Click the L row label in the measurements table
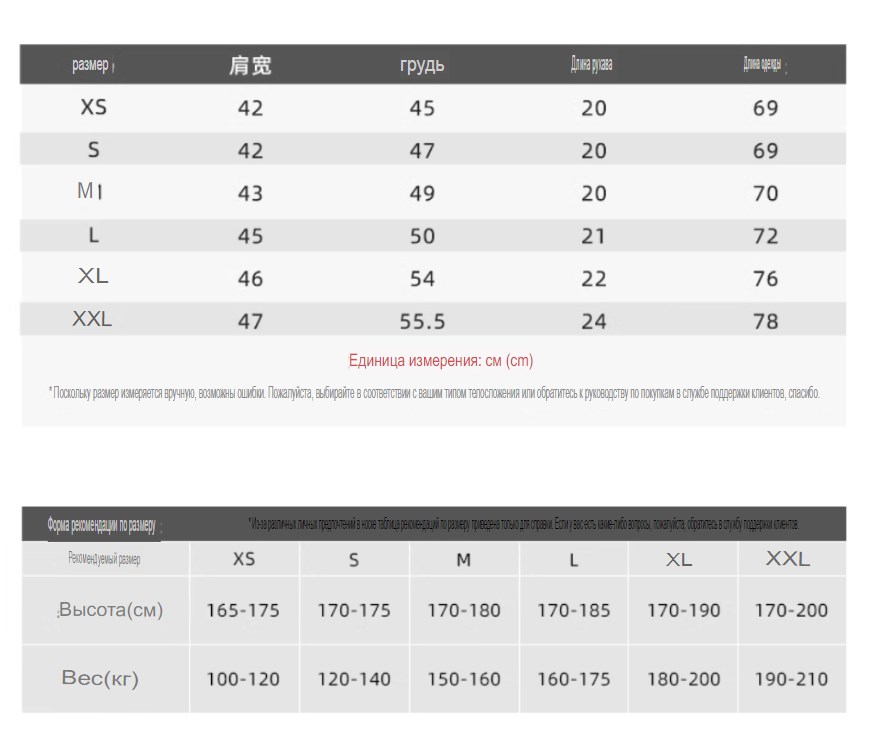 (x=94, y=235)
